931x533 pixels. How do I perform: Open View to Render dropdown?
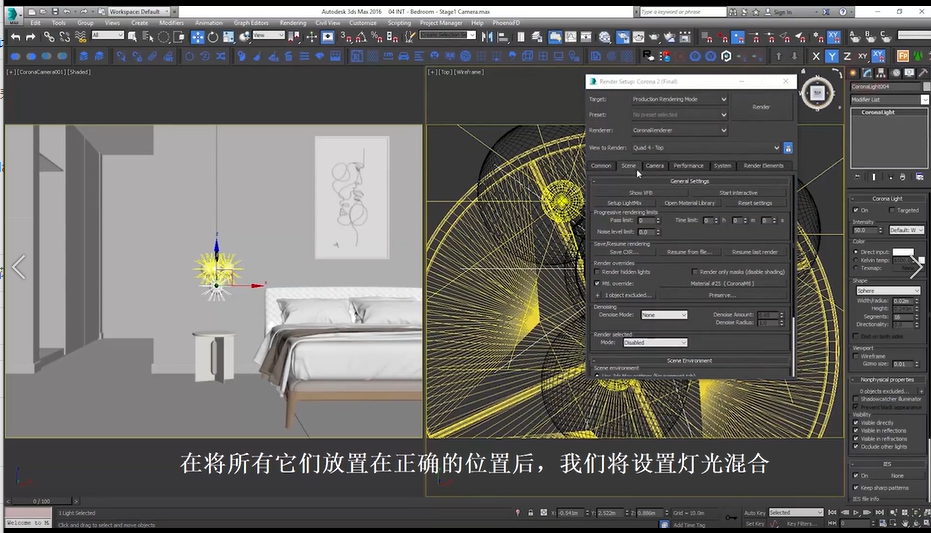705,148
